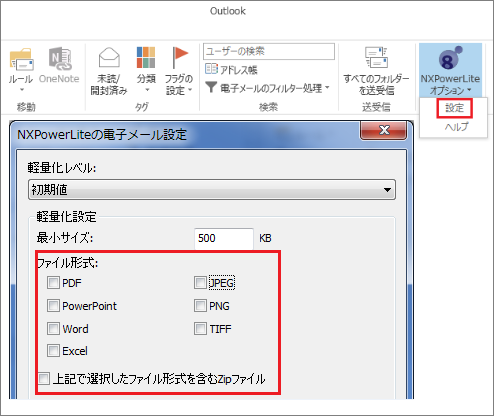Screen dimensions: 494x416
Task: Check the PowerPoint file format option
Action: tap(53, 306)
